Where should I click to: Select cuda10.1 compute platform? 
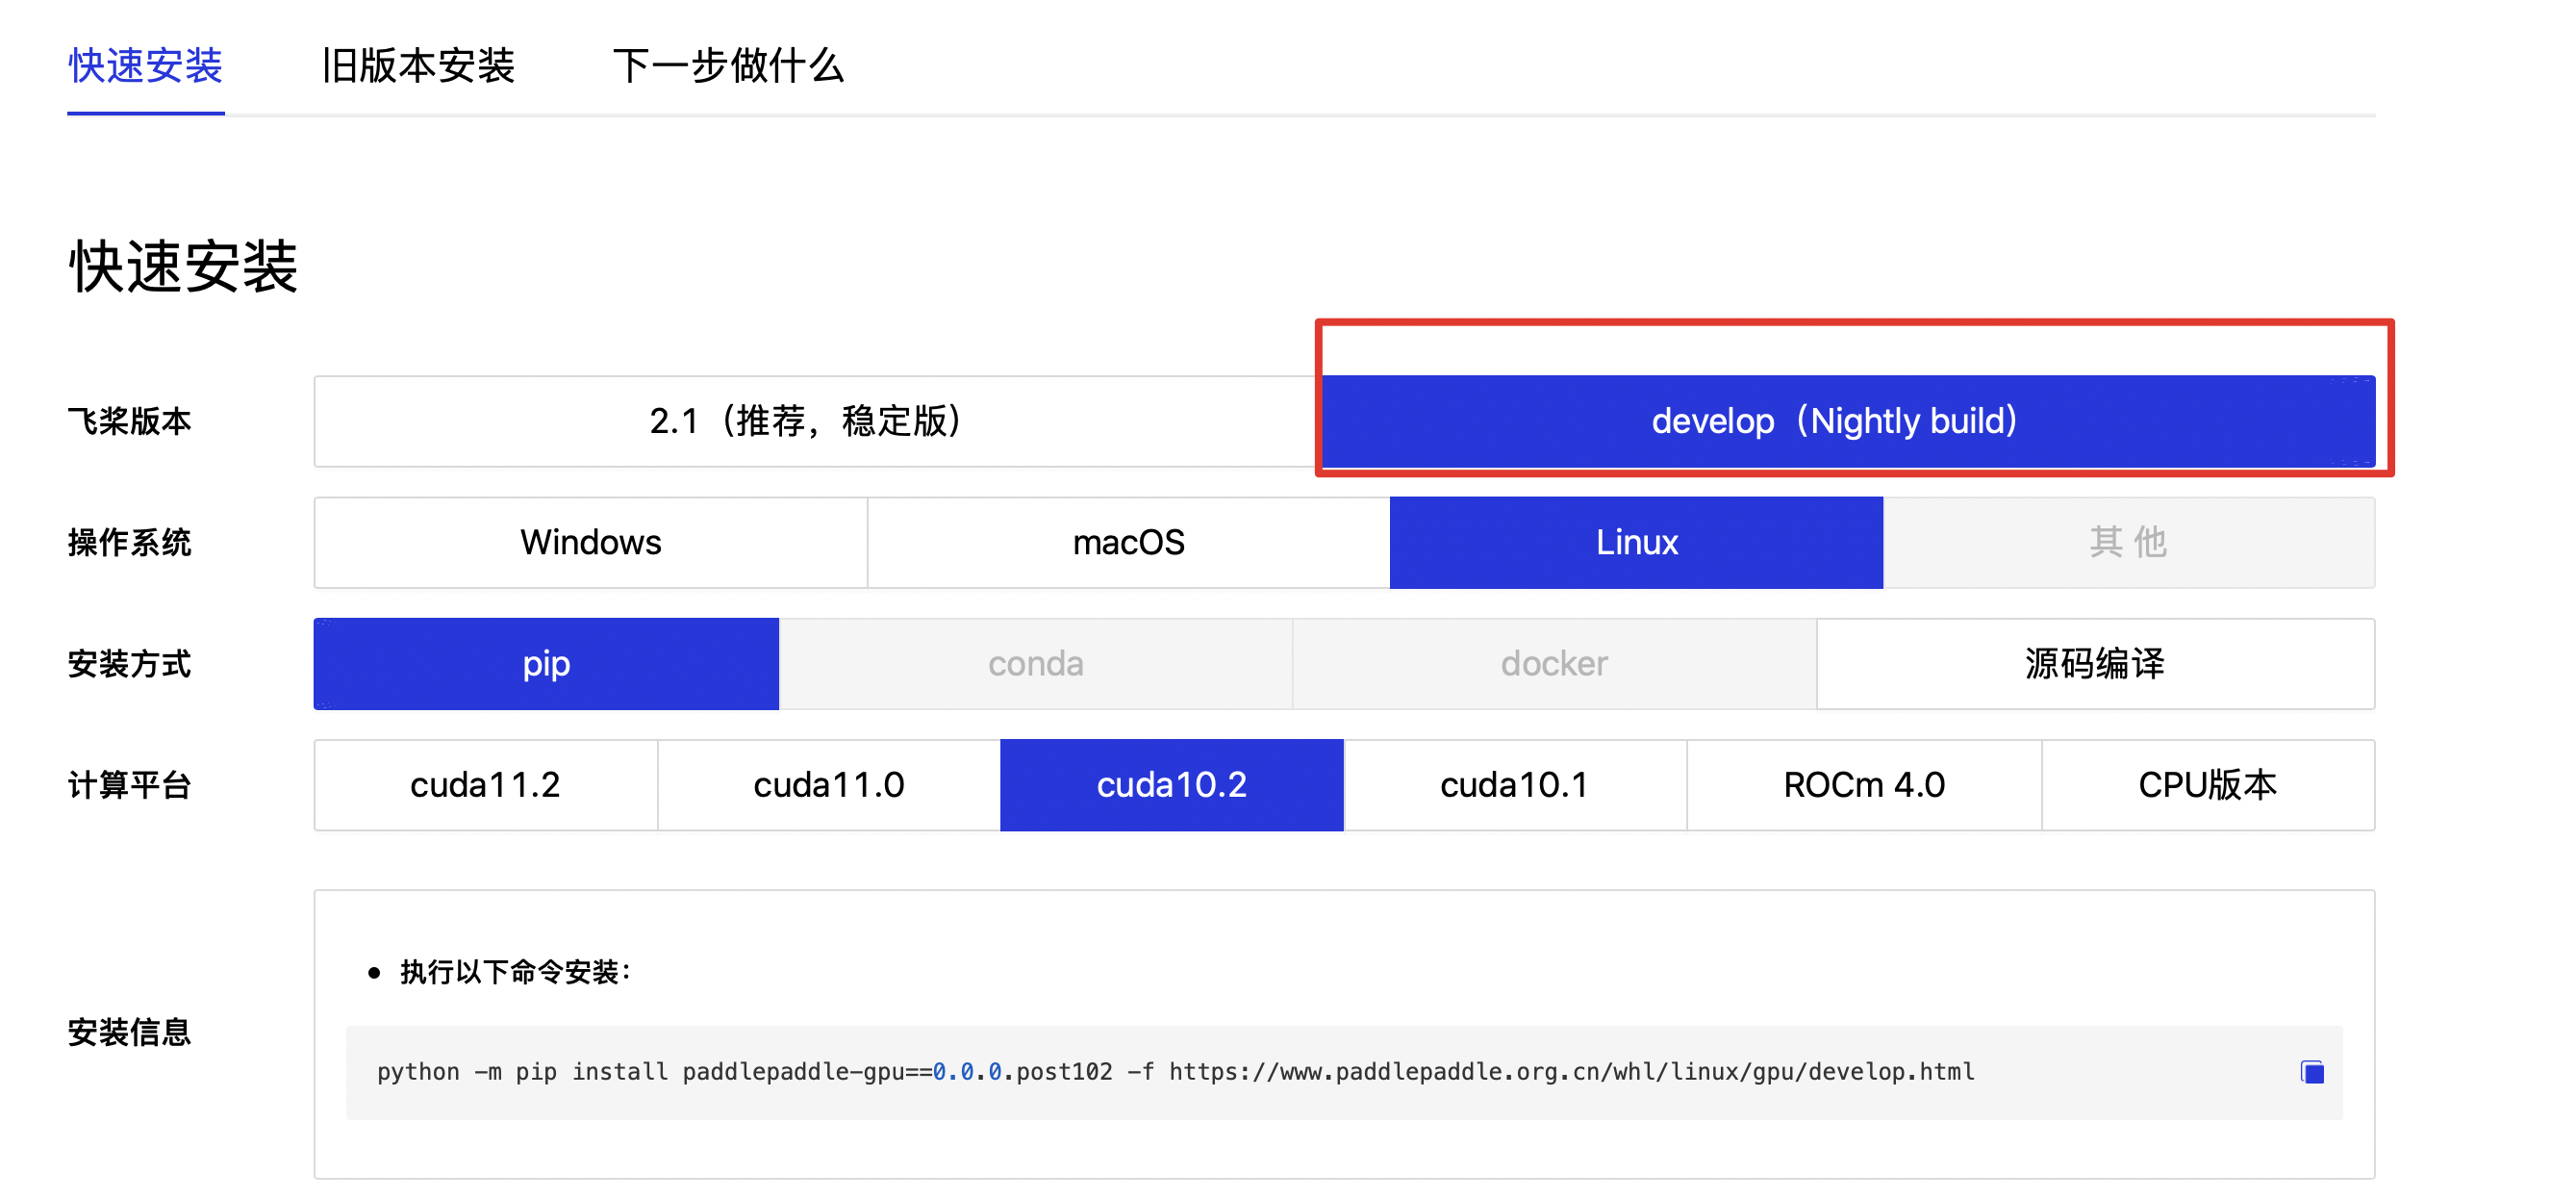(1516, 785)
